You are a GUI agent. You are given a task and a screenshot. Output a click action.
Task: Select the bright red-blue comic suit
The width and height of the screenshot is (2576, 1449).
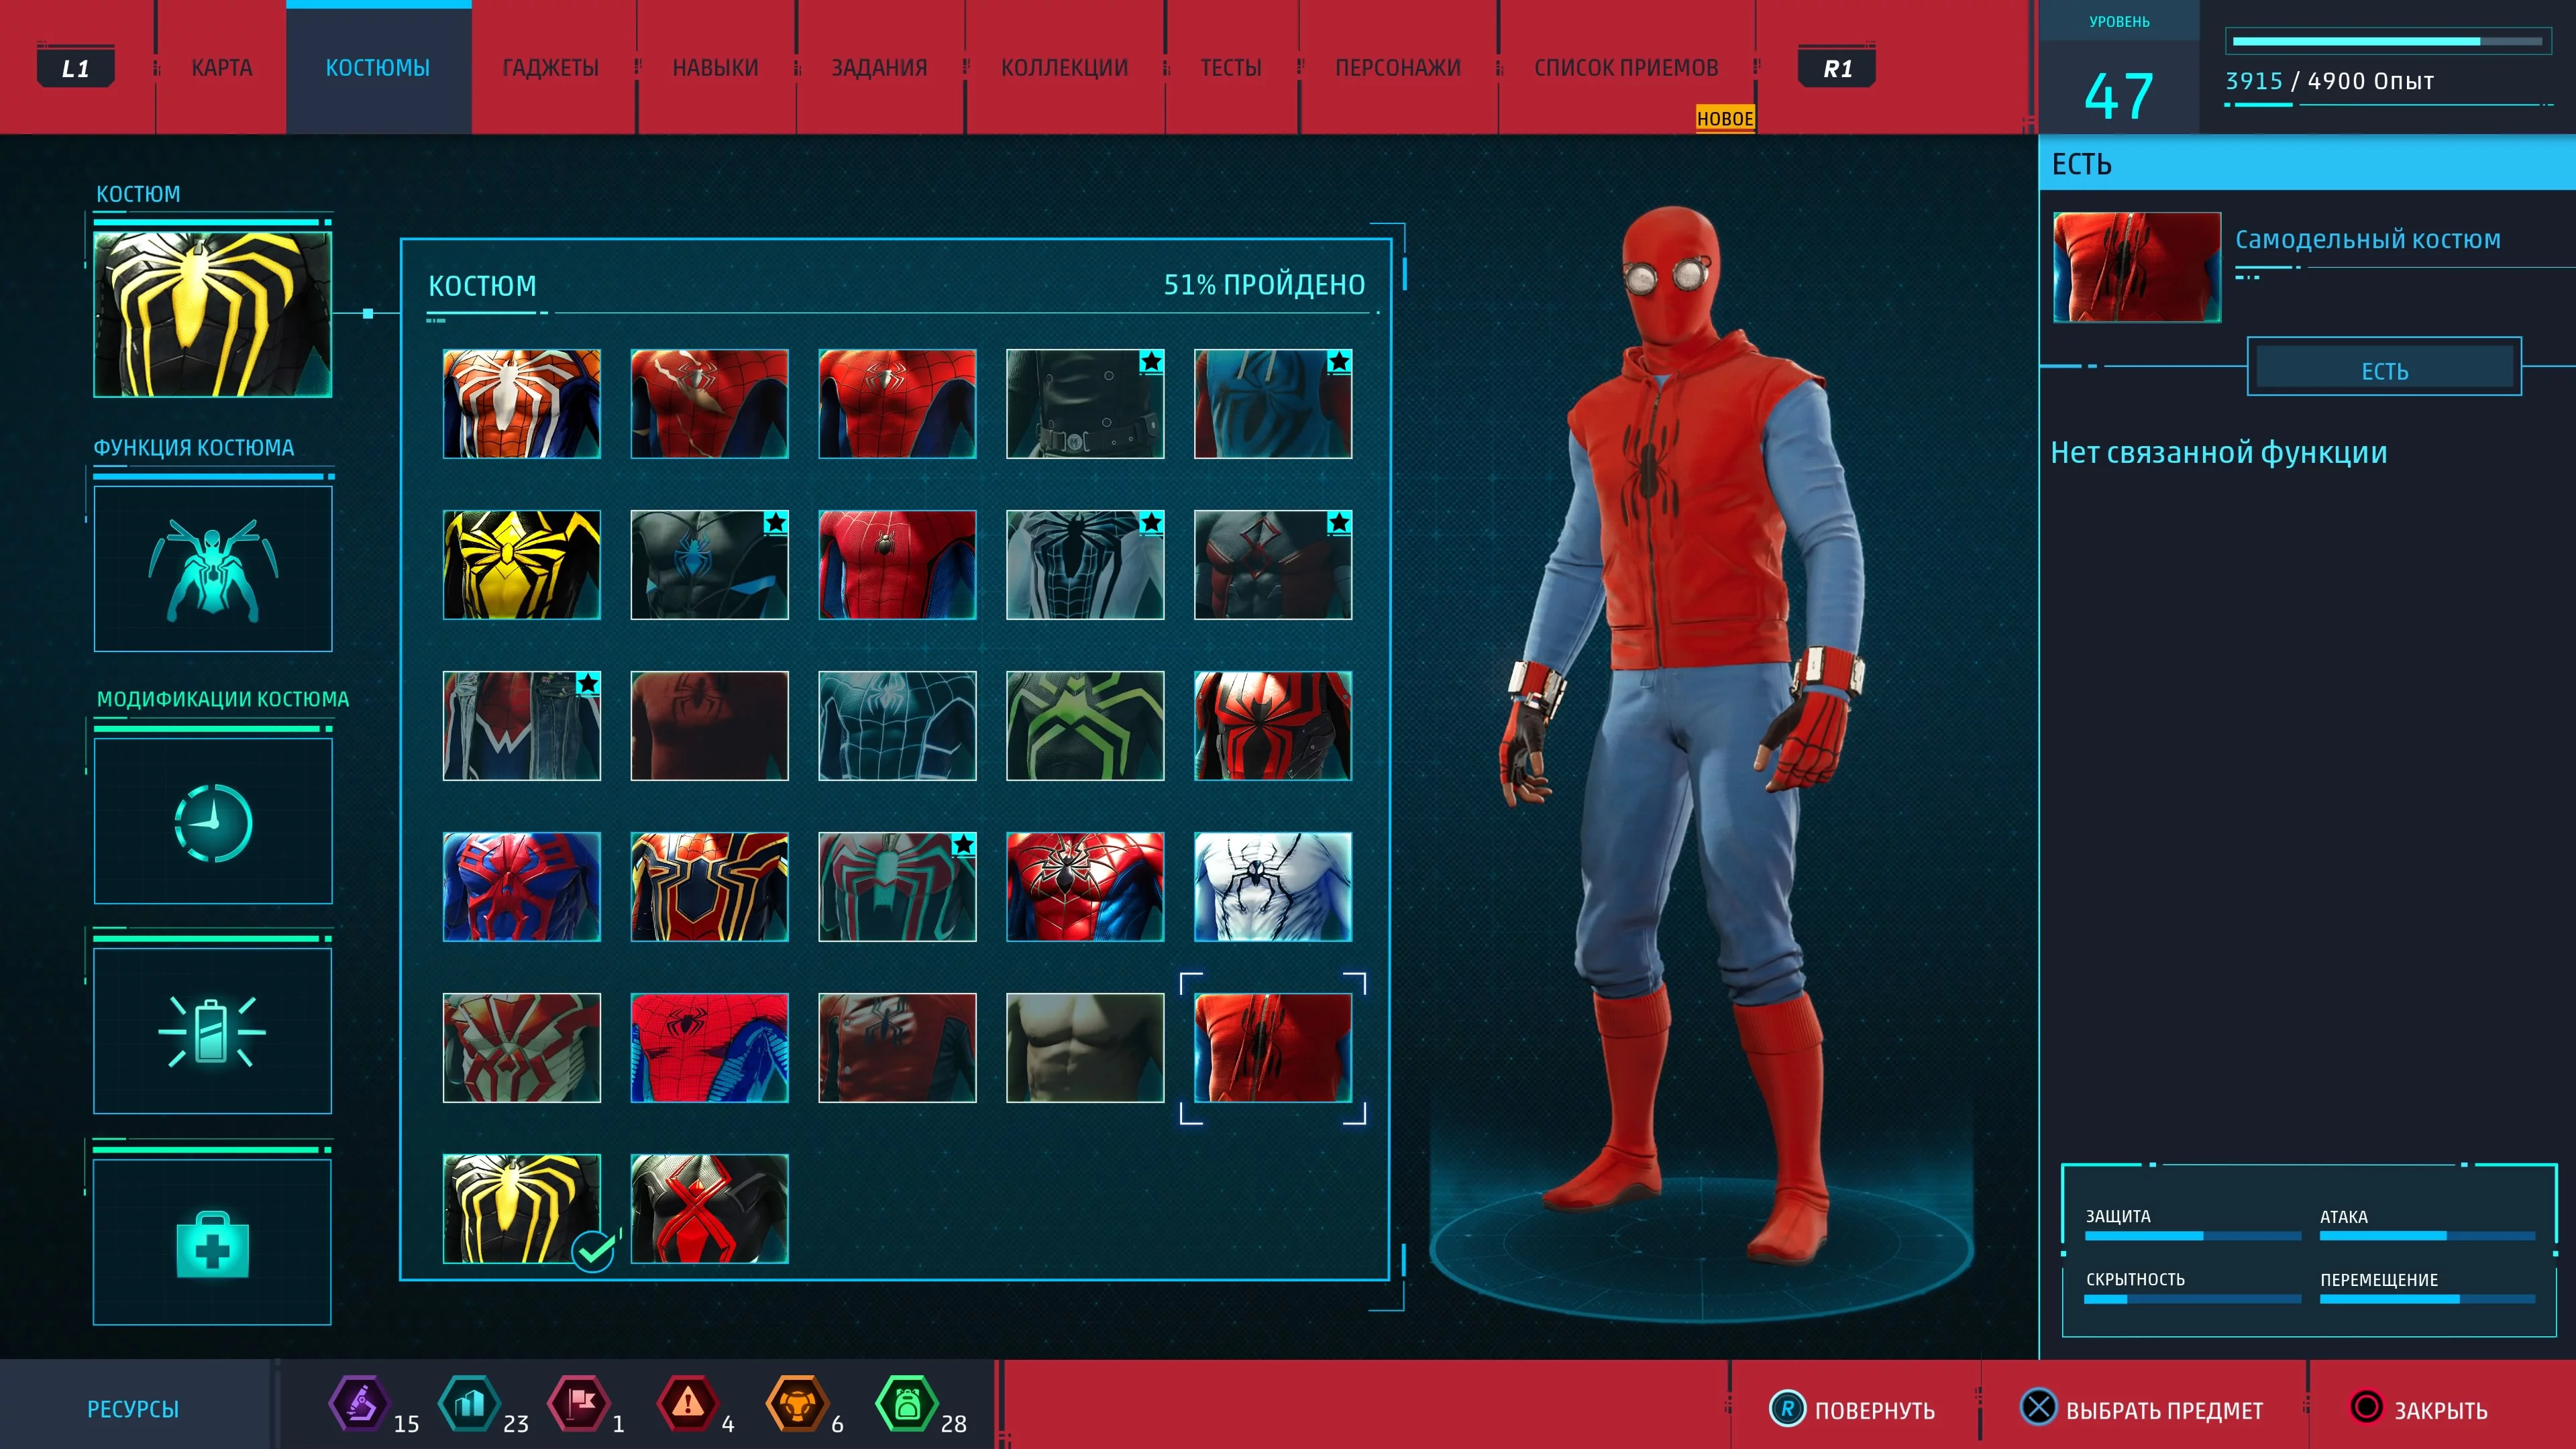tap(710, 1048)
